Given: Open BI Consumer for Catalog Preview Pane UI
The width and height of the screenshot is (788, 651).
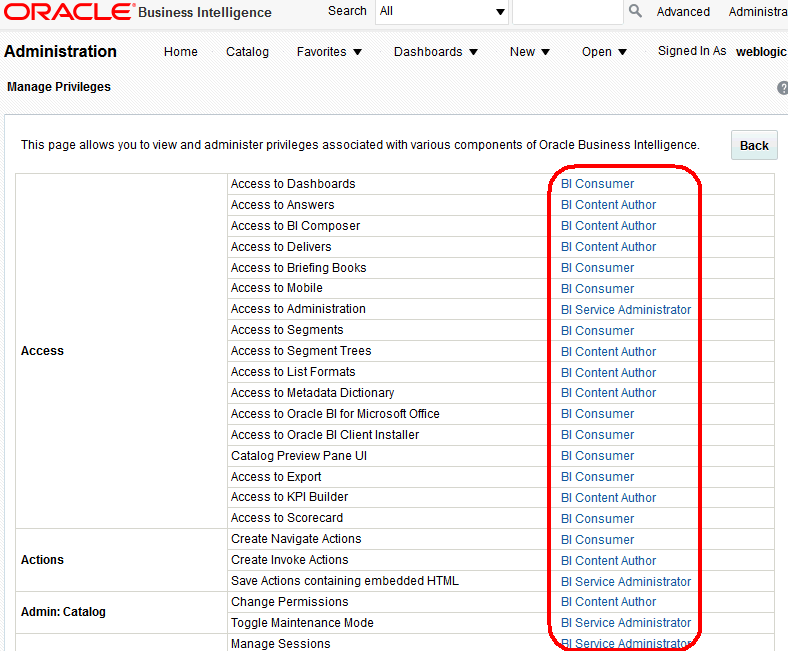Looking at the screenshot, I should 597,456.
